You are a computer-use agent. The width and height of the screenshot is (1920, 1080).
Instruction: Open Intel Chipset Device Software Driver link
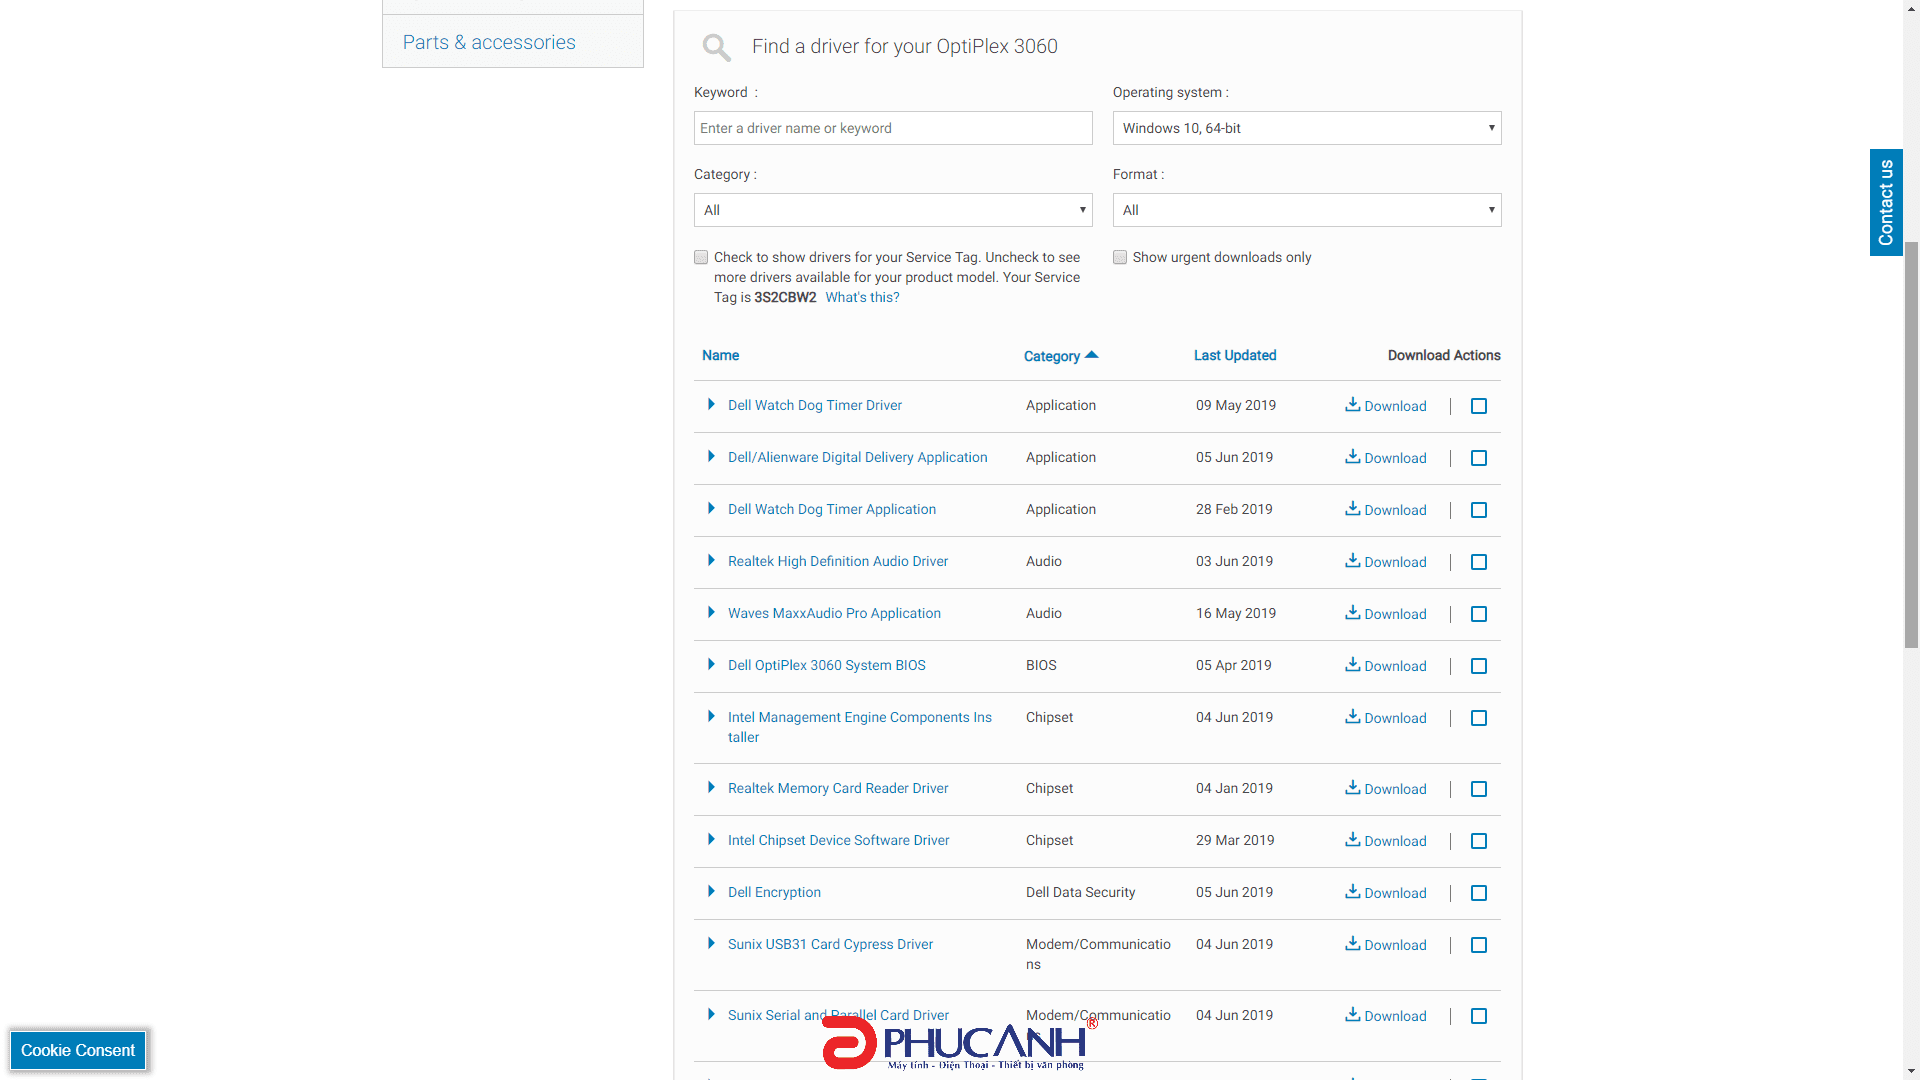click(x=838, y=840)
